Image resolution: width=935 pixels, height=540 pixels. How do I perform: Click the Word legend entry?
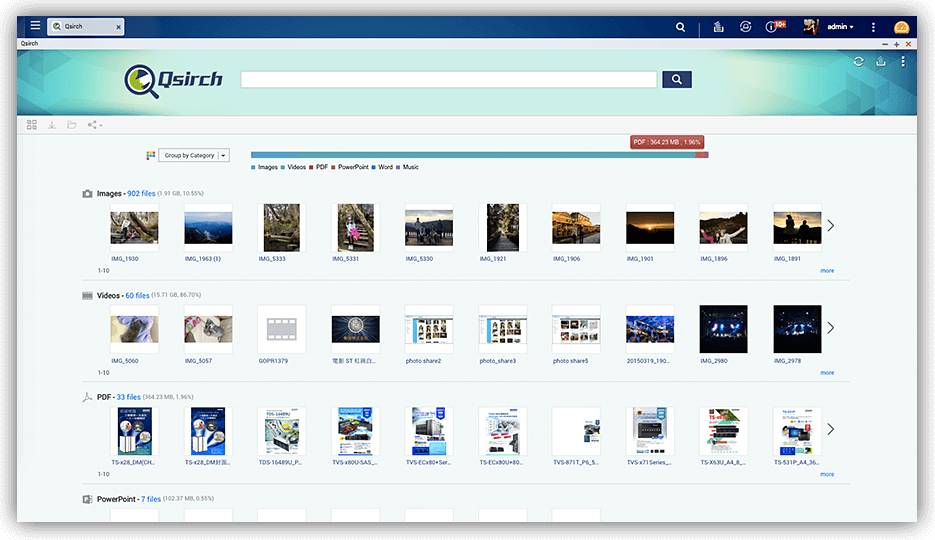tap(382, 167)
